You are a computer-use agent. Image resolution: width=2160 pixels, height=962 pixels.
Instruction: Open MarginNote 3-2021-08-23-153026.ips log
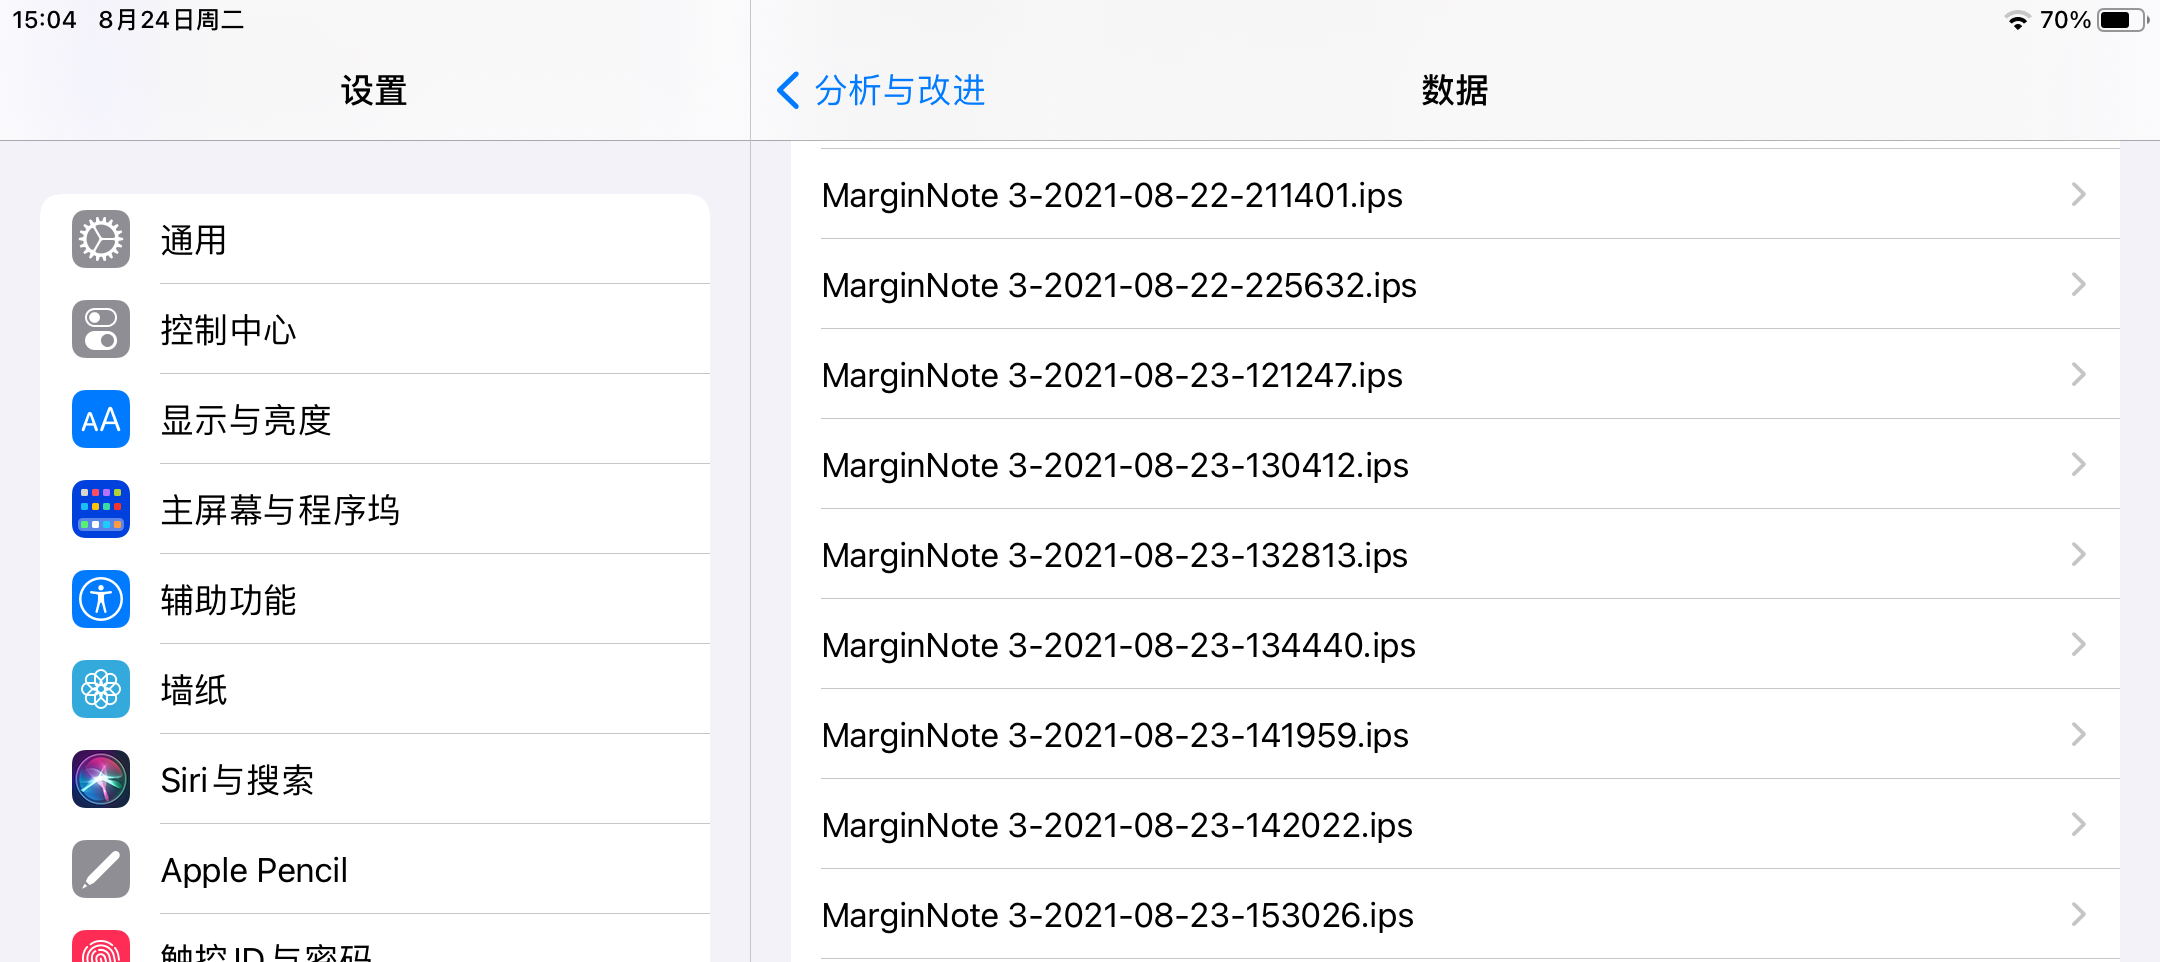1455,914
